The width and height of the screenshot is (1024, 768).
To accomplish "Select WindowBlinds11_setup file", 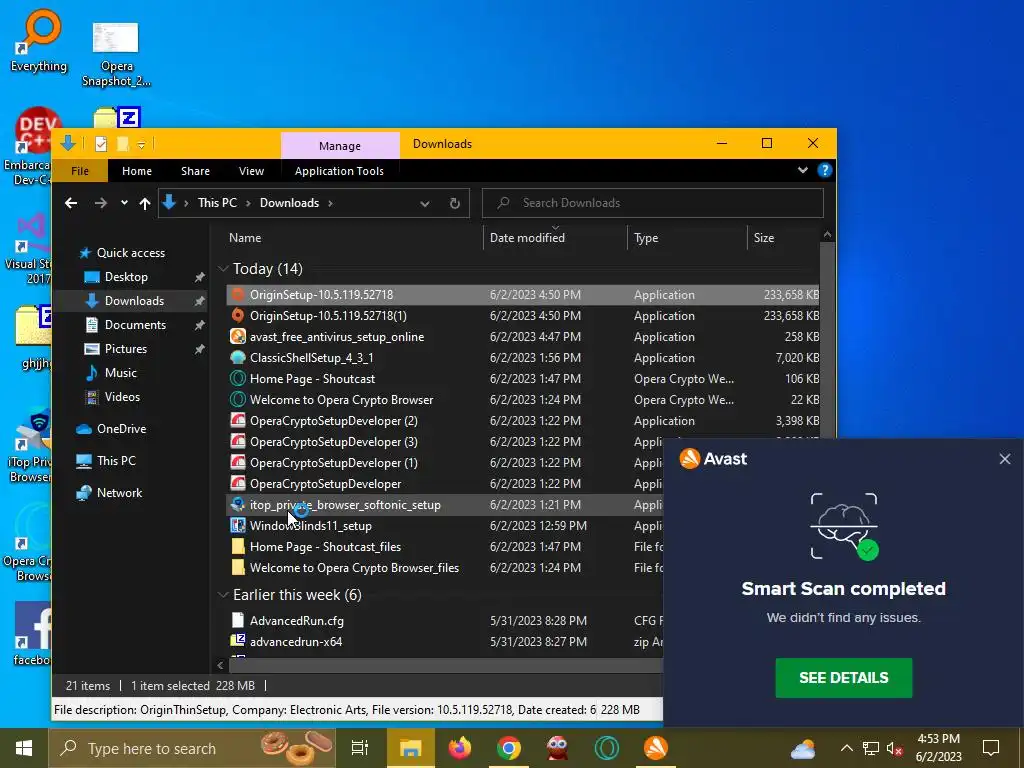I will pos(445,526).
